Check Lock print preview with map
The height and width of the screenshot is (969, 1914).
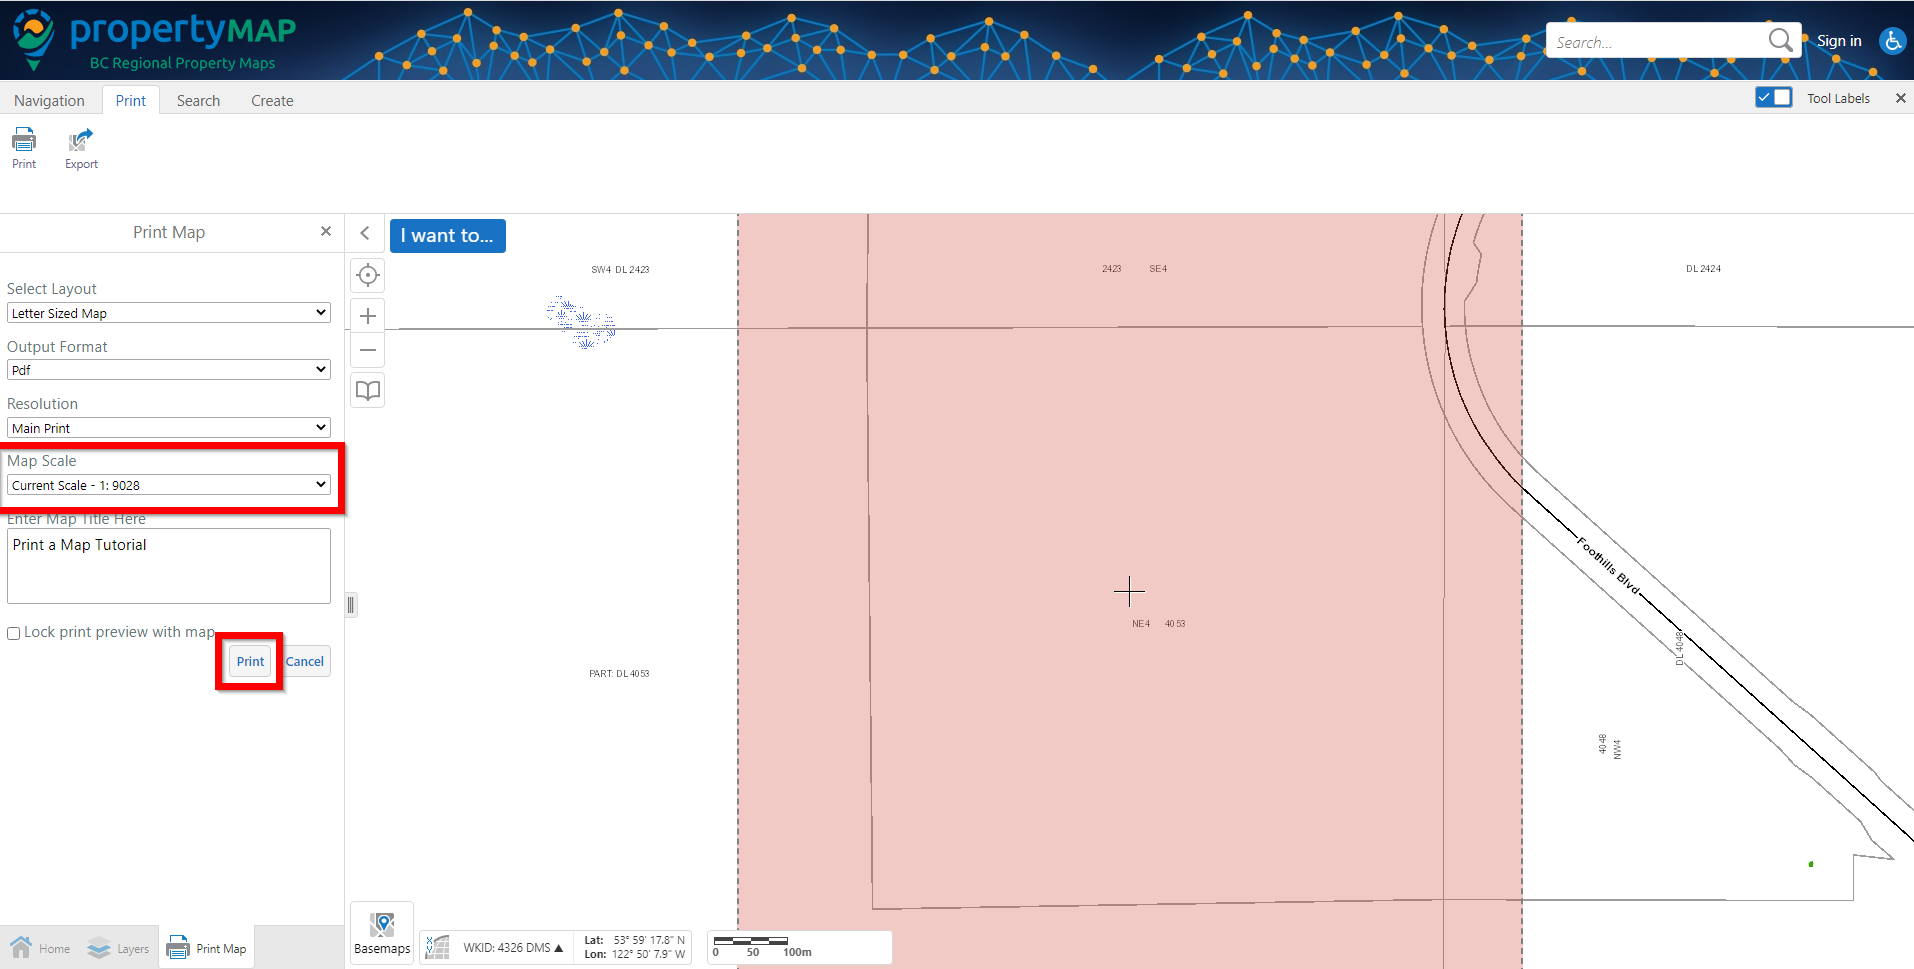pyautogui.click(x=14, y=633)
